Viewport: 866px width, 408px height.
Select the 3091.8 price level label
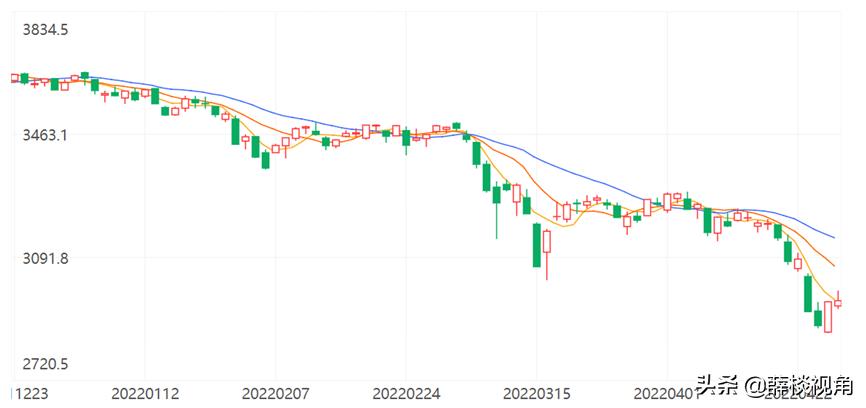pyautogui.click(x=45, y=258)
